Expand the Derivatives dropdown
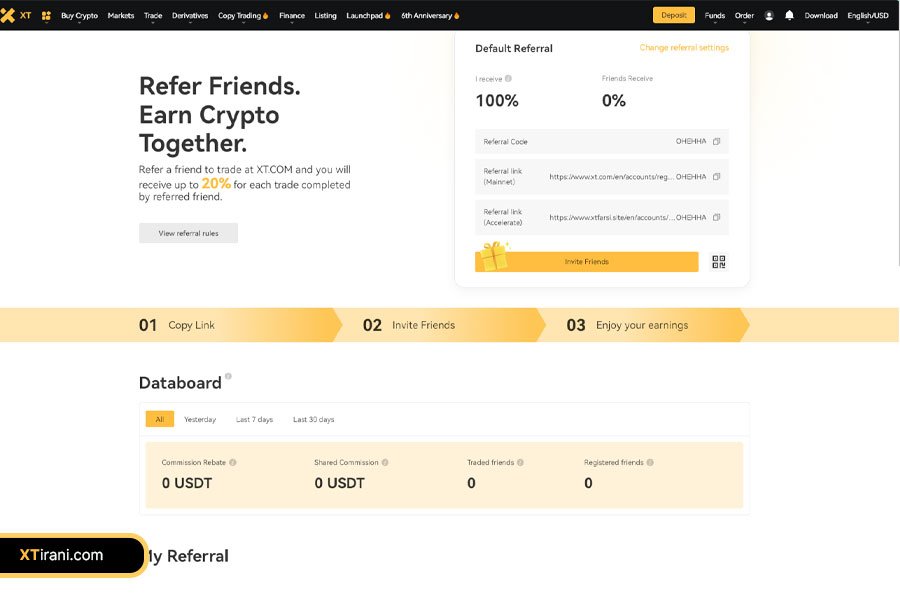This screenshot has width=900, height=600. 190,16
